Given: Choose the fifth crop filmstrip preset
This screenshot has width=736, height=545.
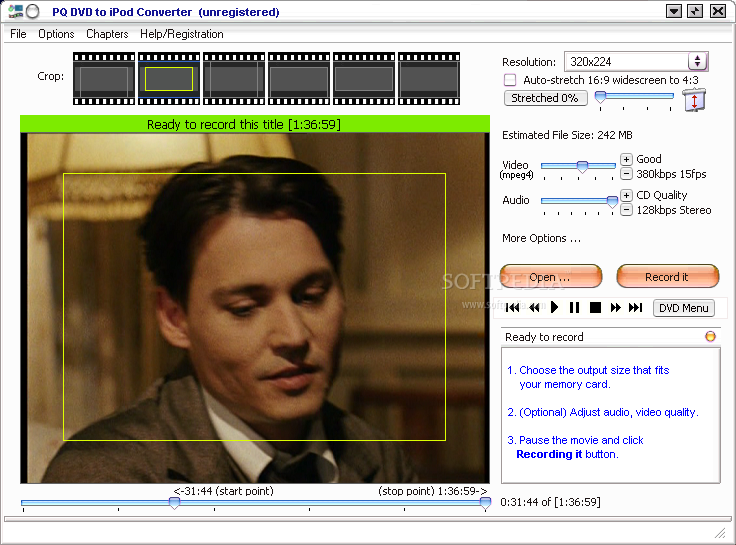Looking at the screenshot, I should click(364, 78).
